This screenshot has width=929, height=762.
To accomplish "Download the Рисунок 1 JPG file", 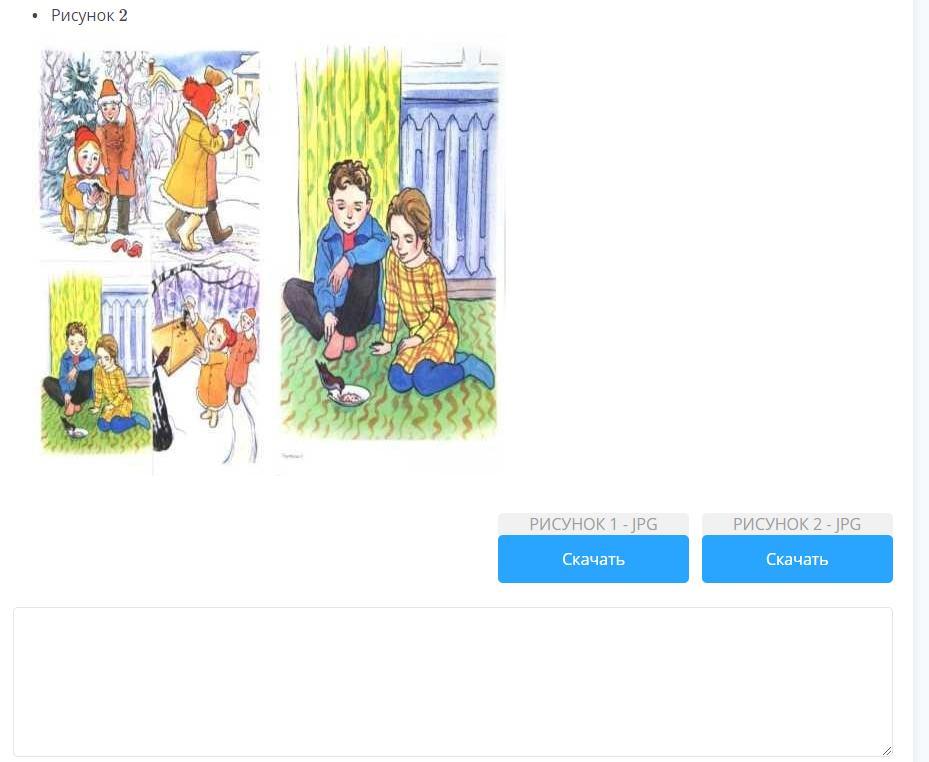I will click(x=593, y=559).
